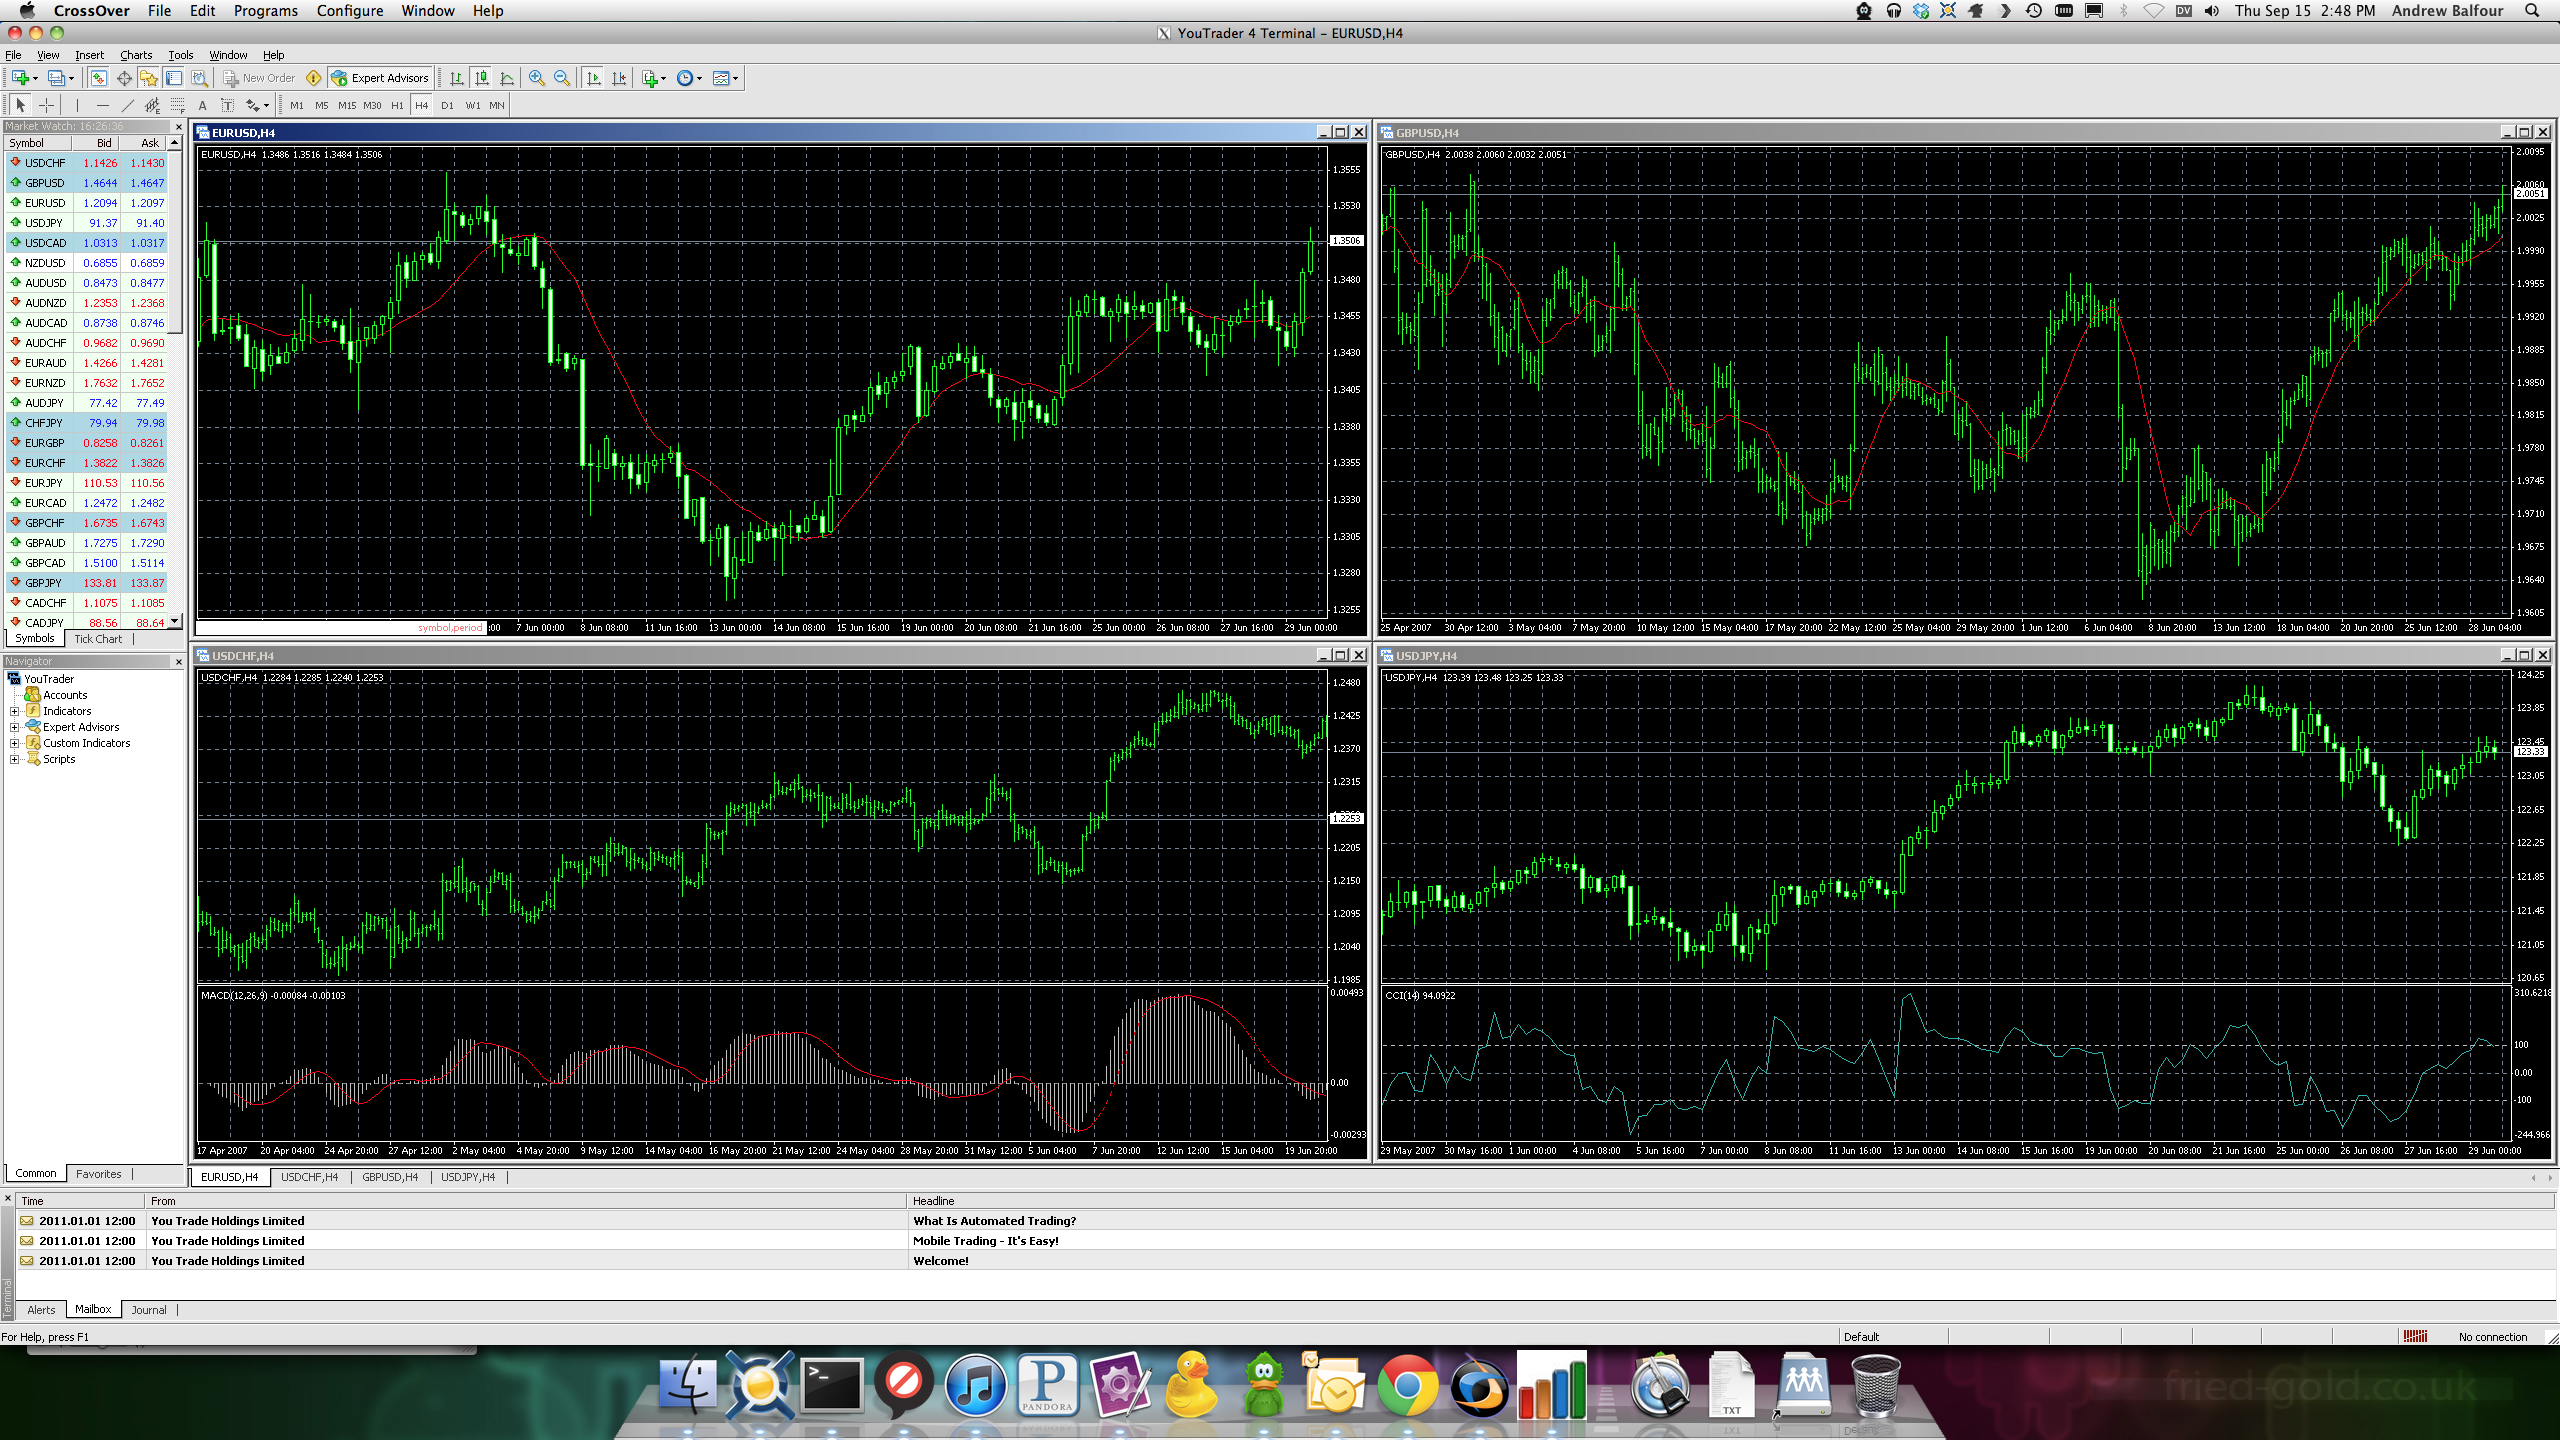Open the Tools menu
This screenshot has height=1440, width=2560.
pos(180,55)
